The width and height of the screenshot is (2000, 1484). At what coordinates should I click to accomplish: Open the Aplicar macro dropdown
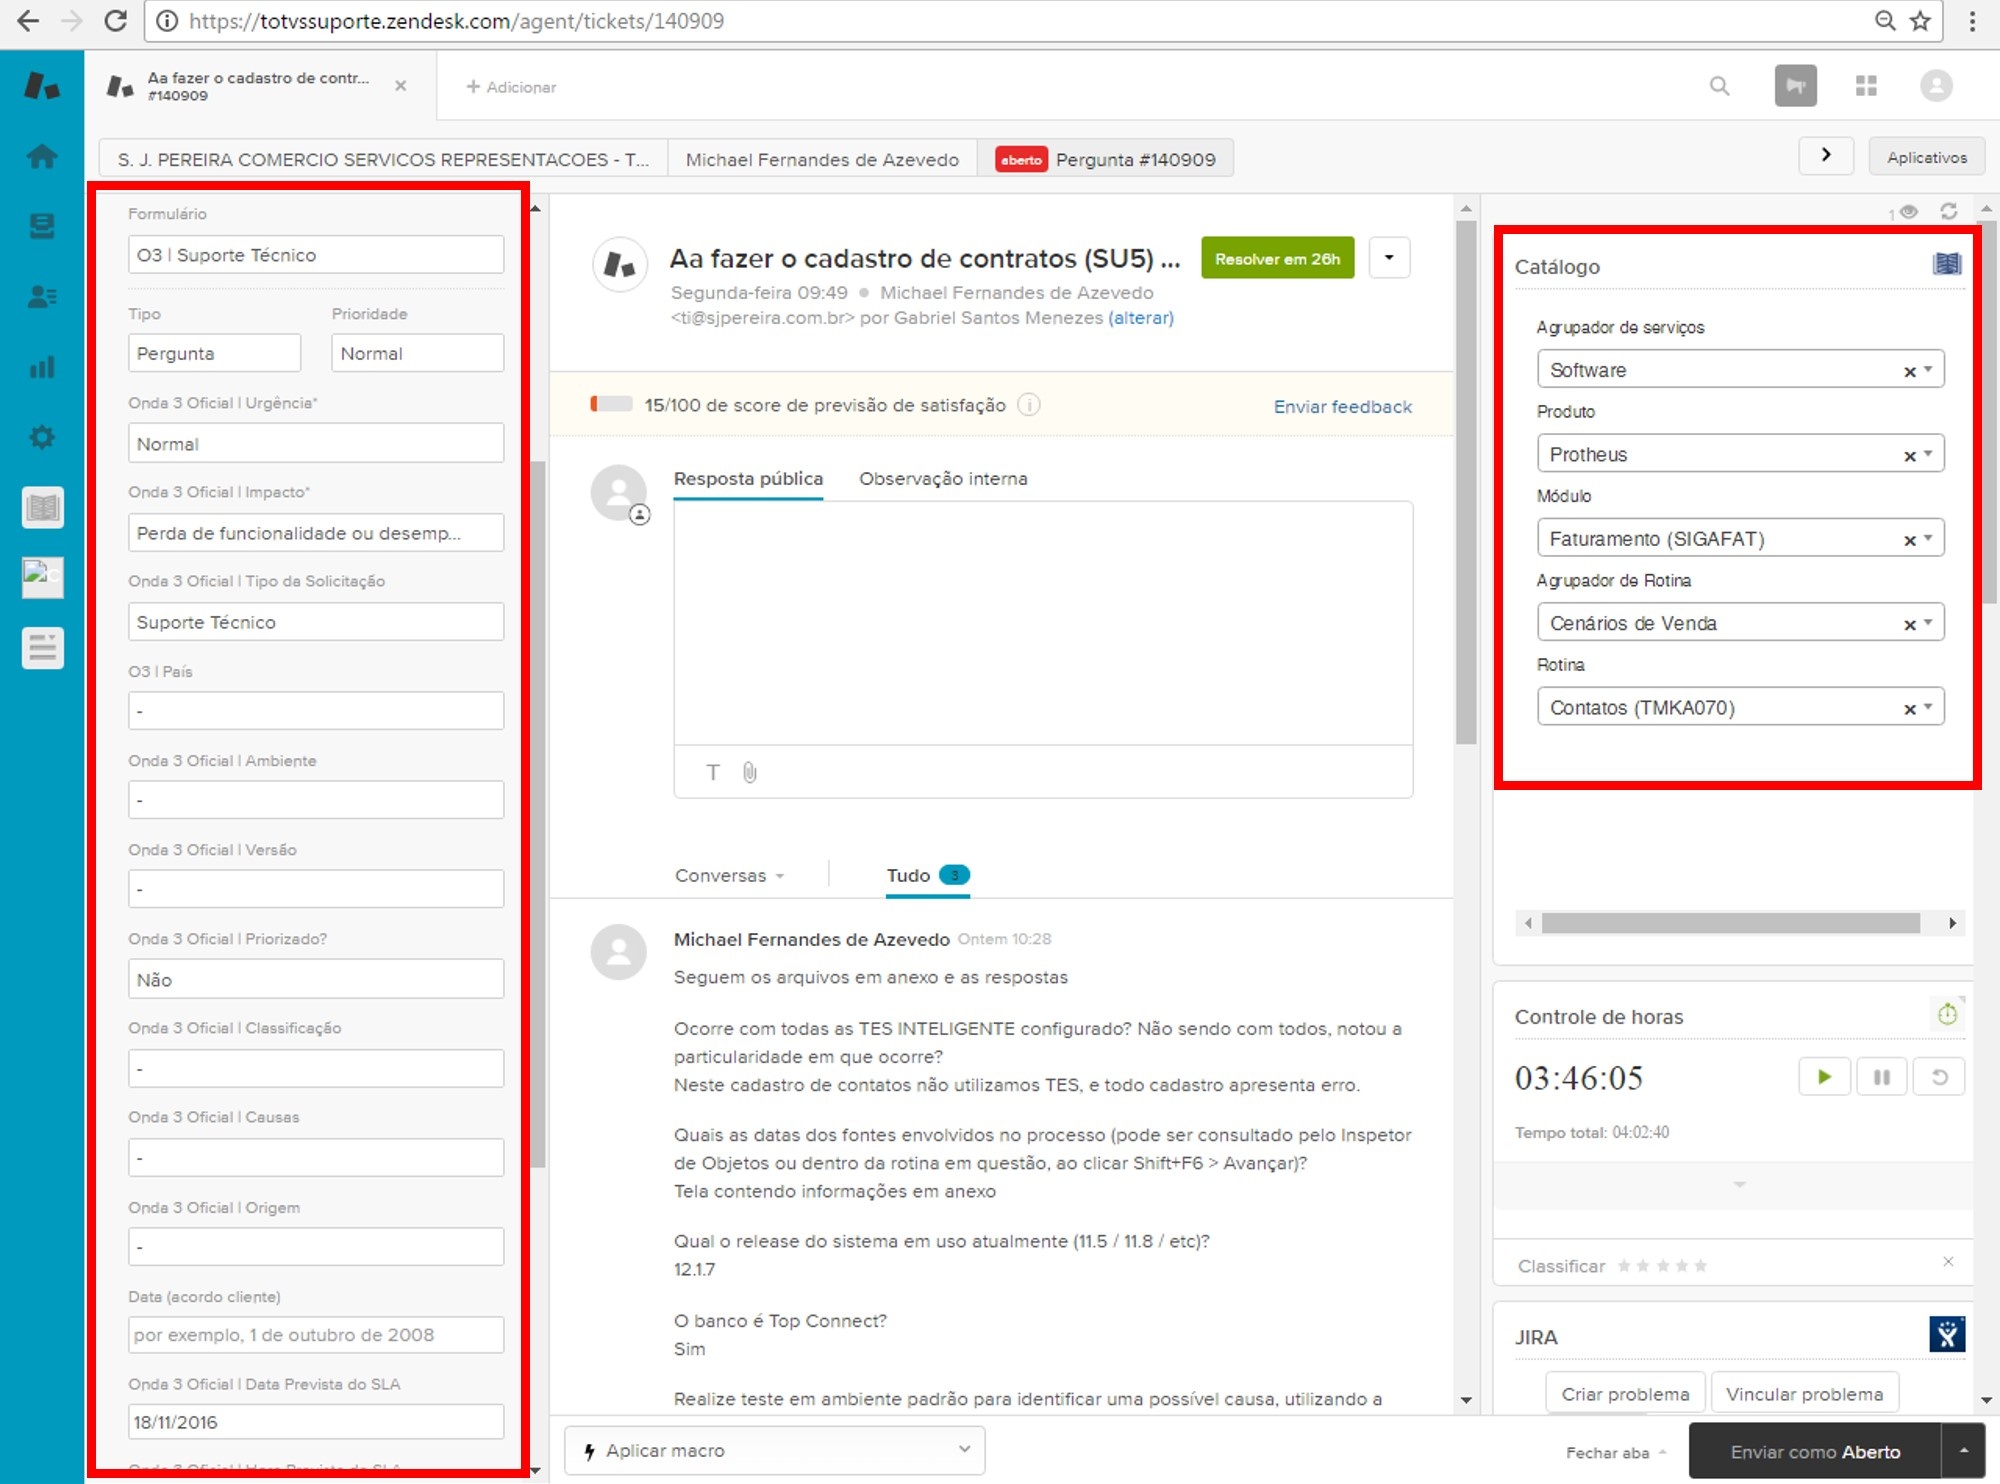click(x=775, y=1450)
